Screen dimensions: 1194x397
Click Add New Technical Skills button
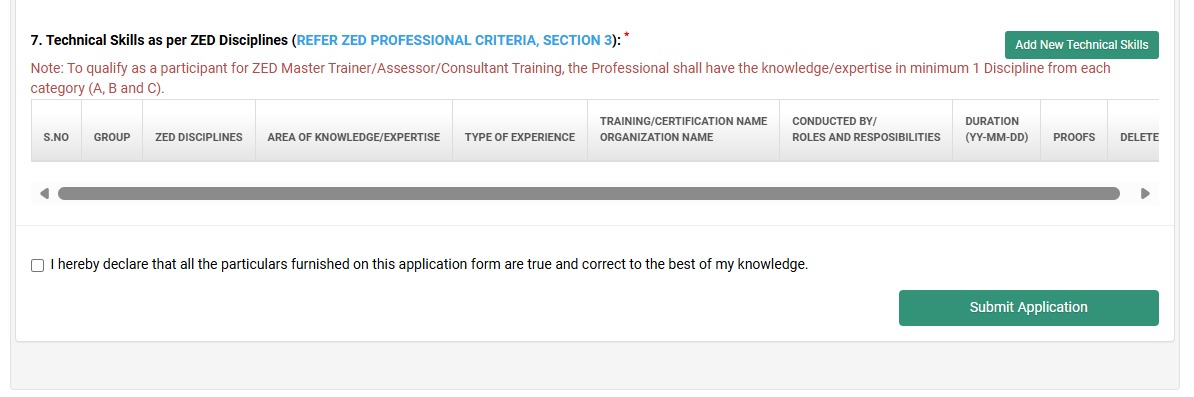coord(1081,45)
